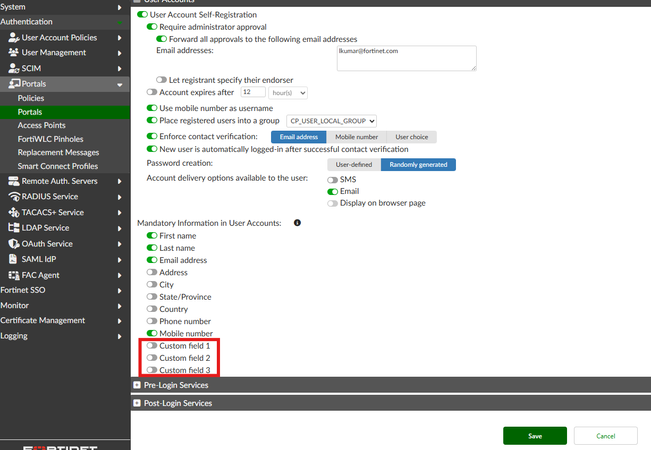651x450 pixels.
Task: Toggle Email address mandatory field
Action: [x=152, y=260]
